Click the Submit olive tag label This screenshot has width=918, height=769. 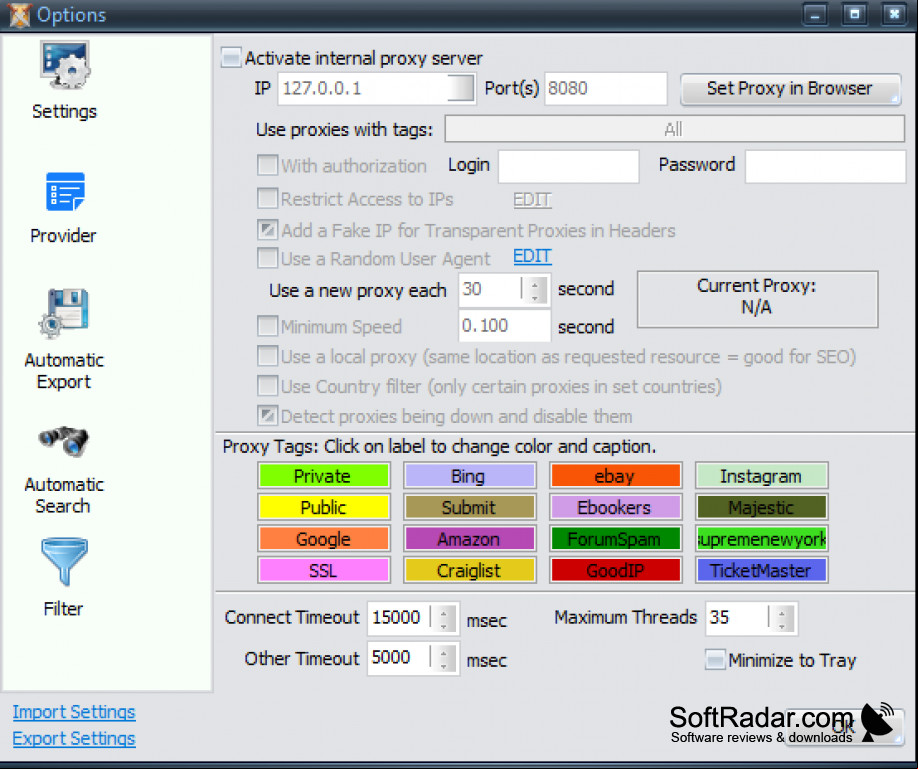[470, 507]
